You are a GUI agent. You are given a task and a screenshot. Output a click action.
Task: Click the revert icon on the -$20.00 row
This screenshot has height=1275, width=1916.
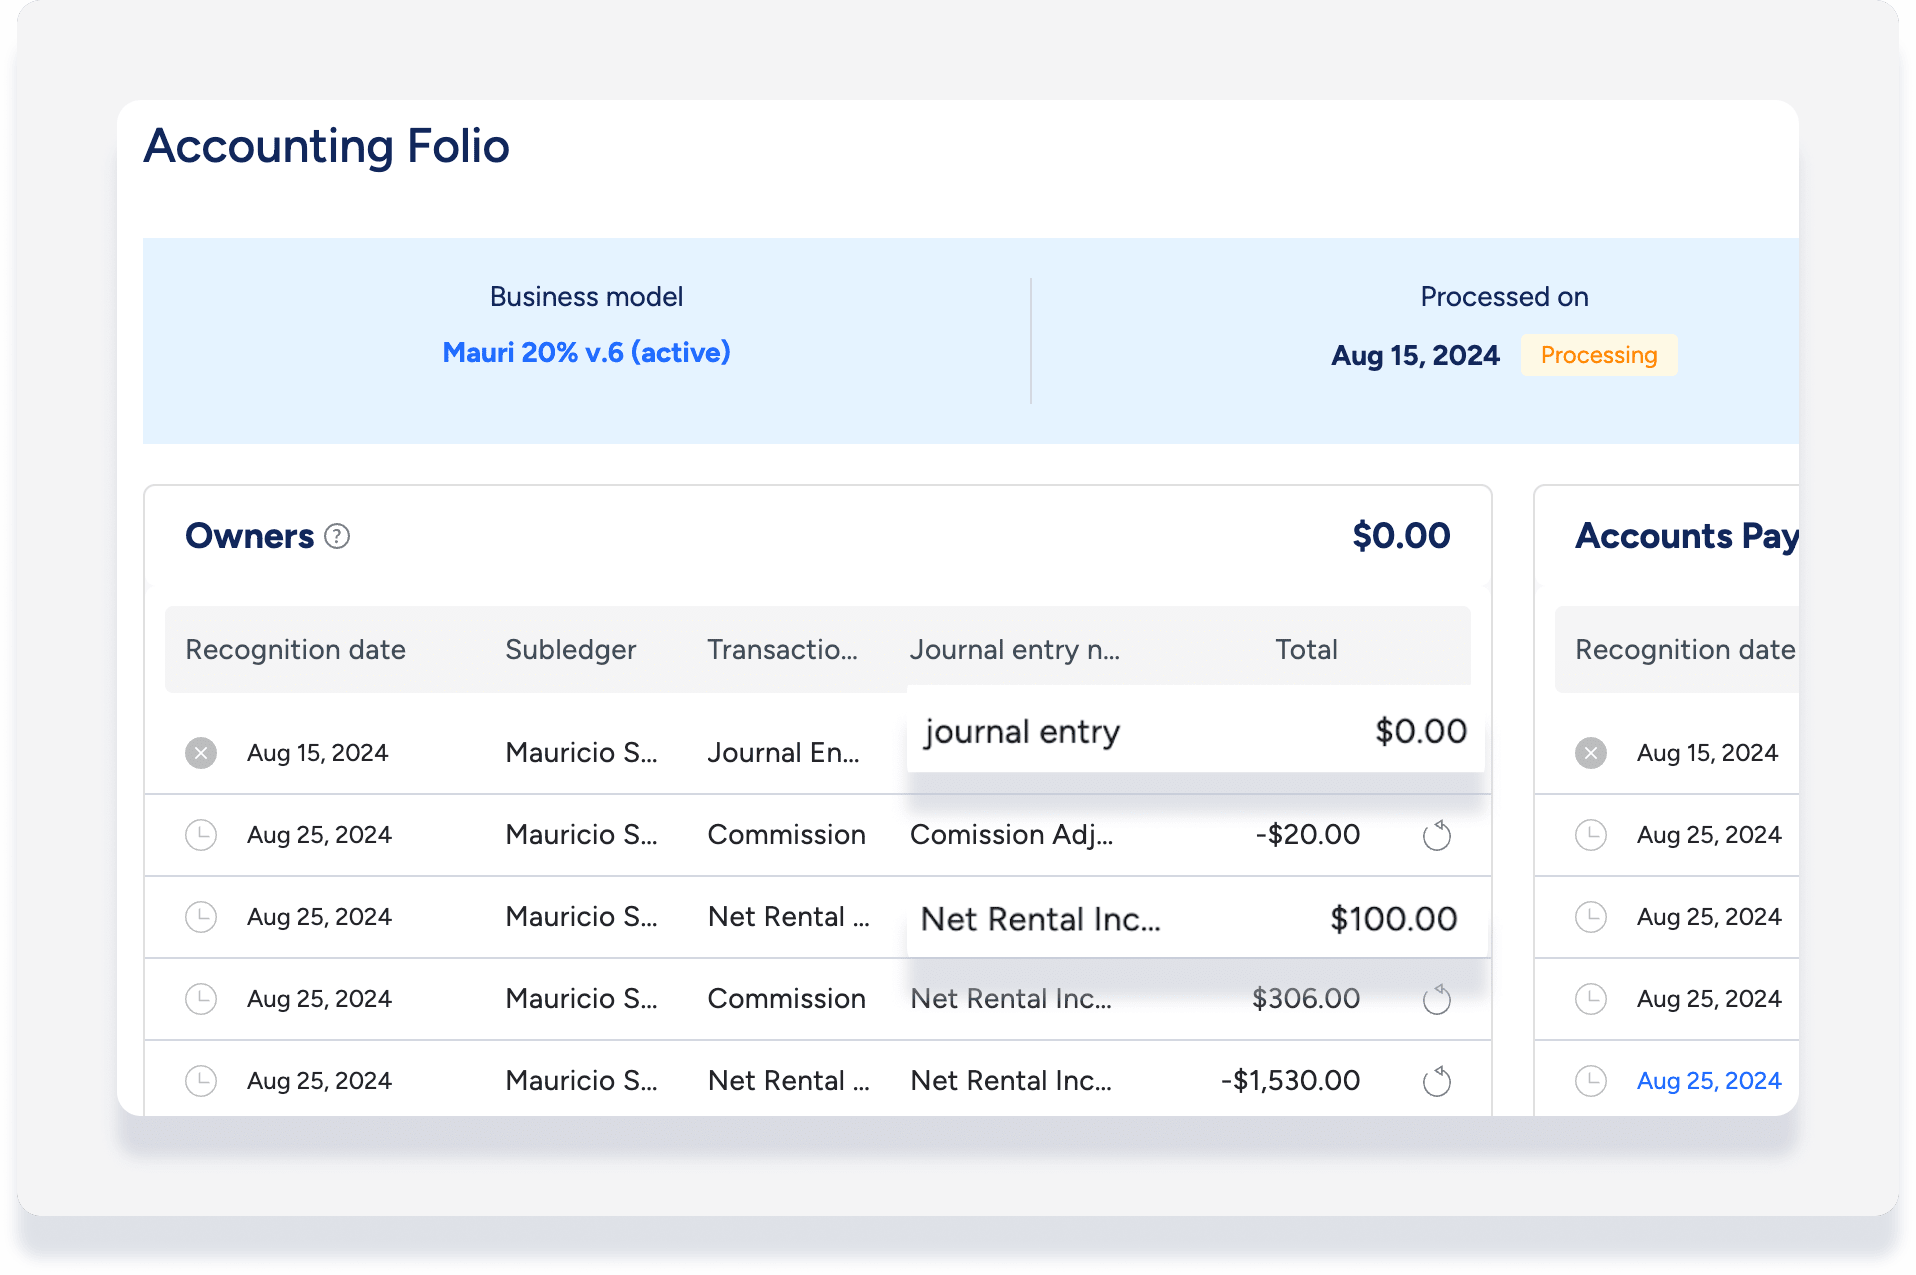tap(1436, 835)
